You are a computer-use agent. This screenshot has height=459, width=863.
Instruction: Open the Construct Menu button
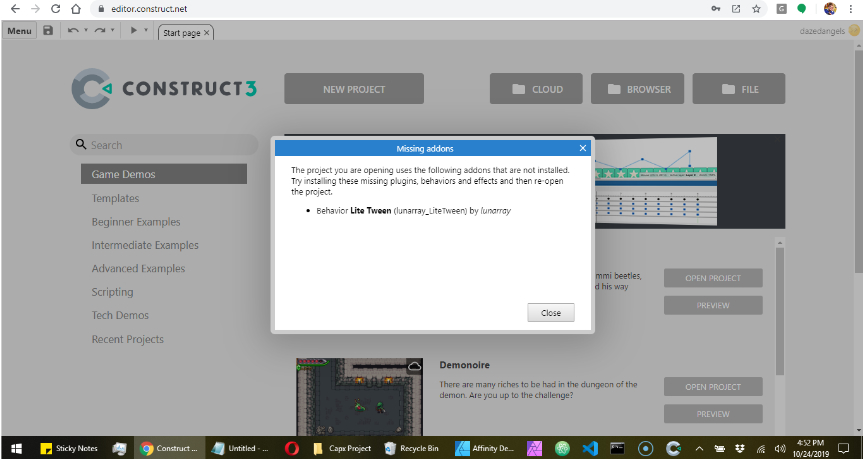(19, 31)
